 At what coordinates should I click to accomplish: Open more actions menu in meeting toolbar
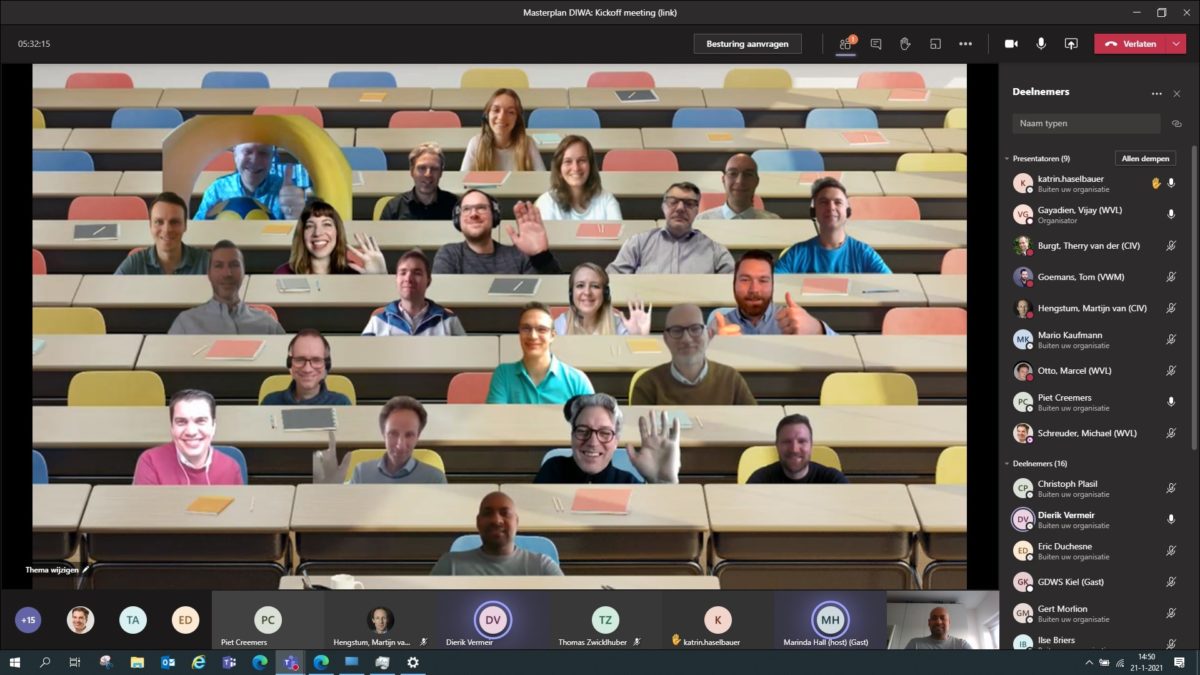(x=965, y=44)
